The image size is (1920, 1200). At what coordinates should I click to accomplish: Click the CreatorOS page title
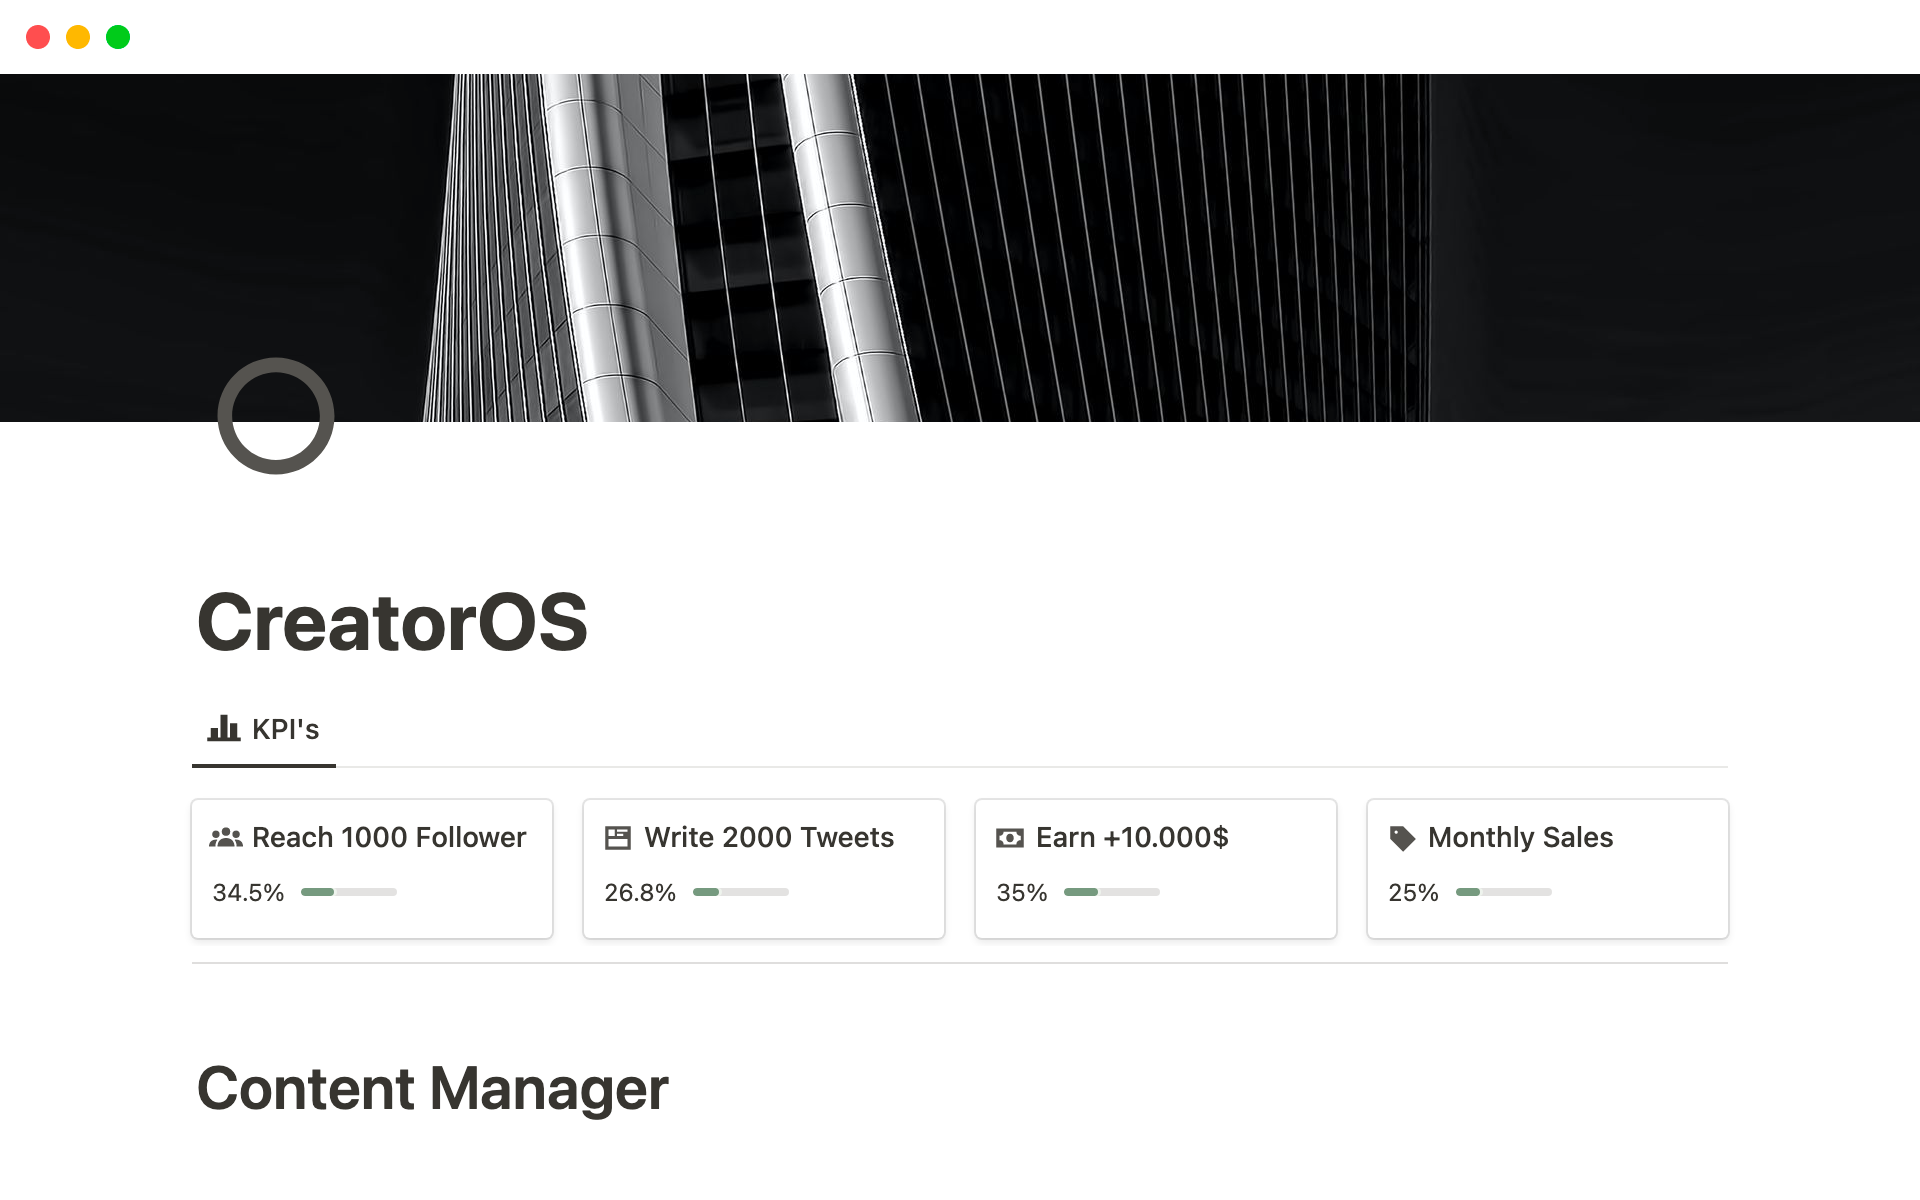pos(392,622)
